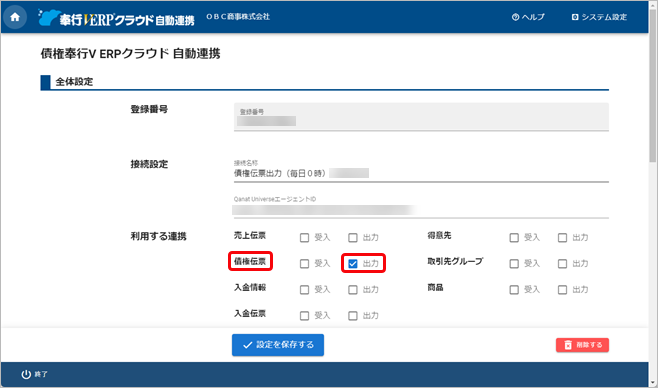Focus the 登録番号 input field

pos(421,117)
